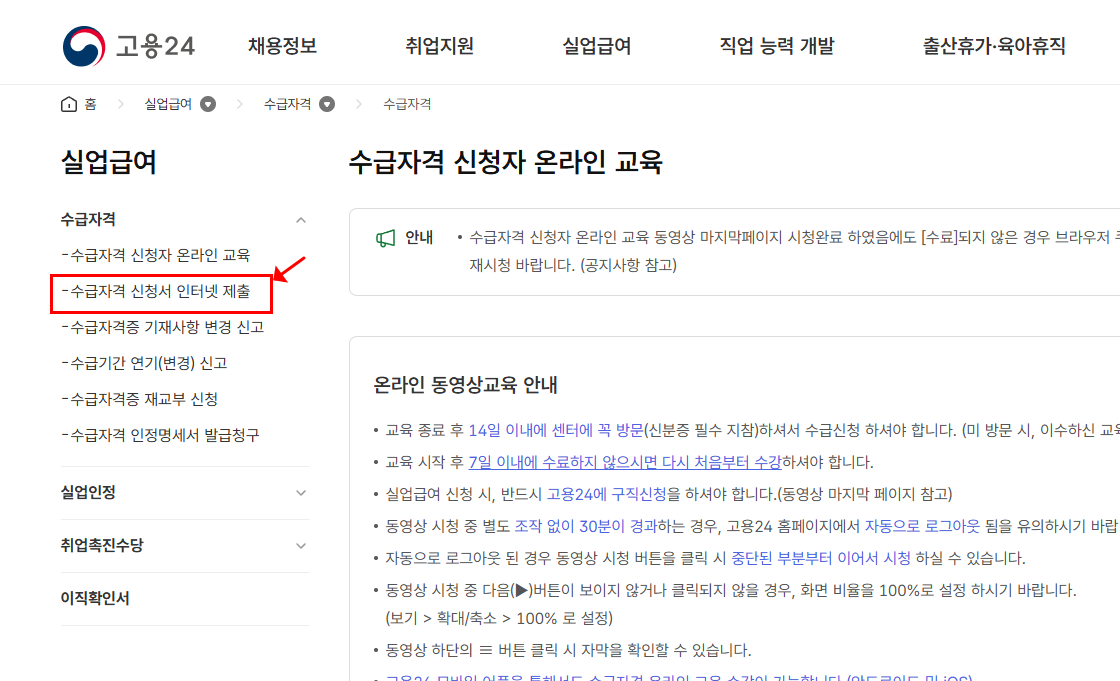Expand the 취업촉진수당 sidebar section
Viewport: 1120px width, 681px height.
[301, 546]
